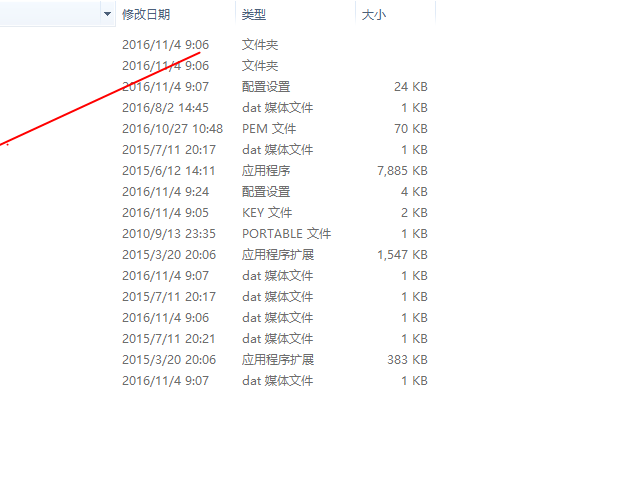Click the 2 KB size cell
This screenshot has width=626, height=483.
(414, 212)
